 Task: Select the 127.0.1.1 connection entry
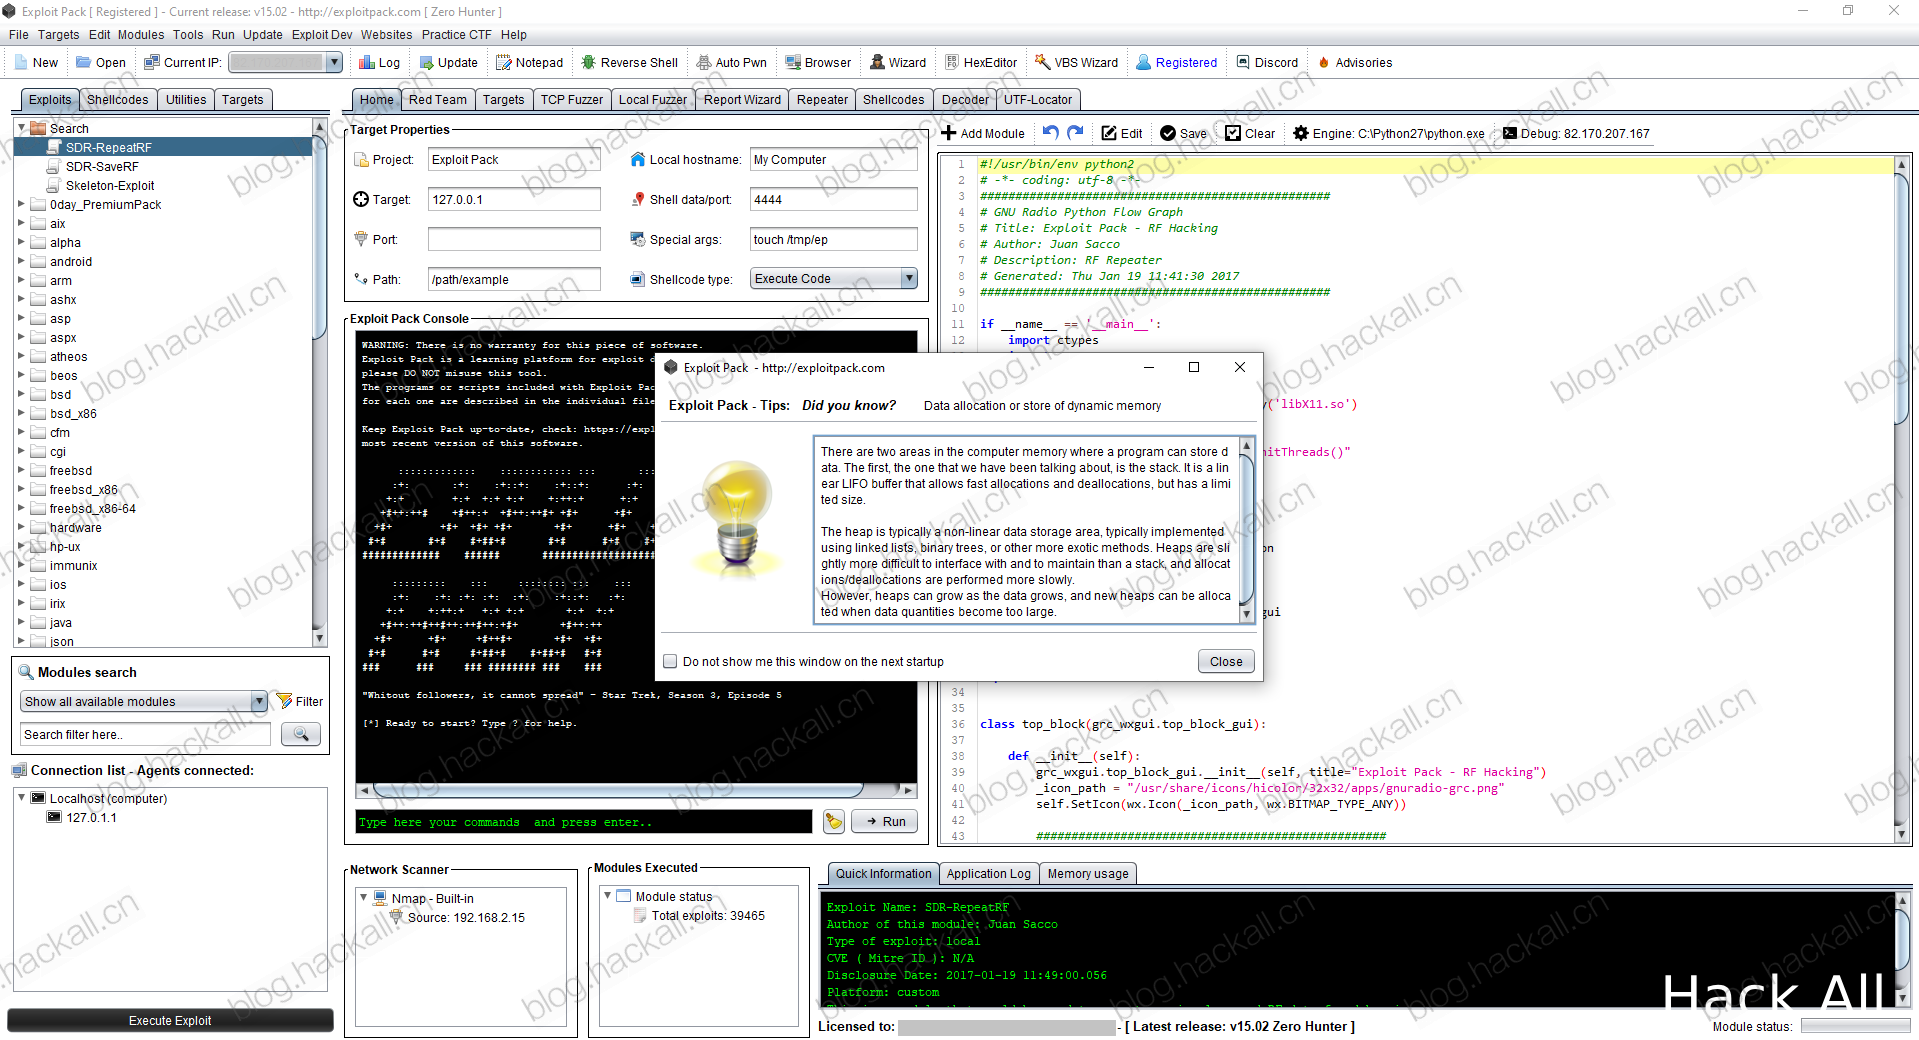(x=91, y=817)
